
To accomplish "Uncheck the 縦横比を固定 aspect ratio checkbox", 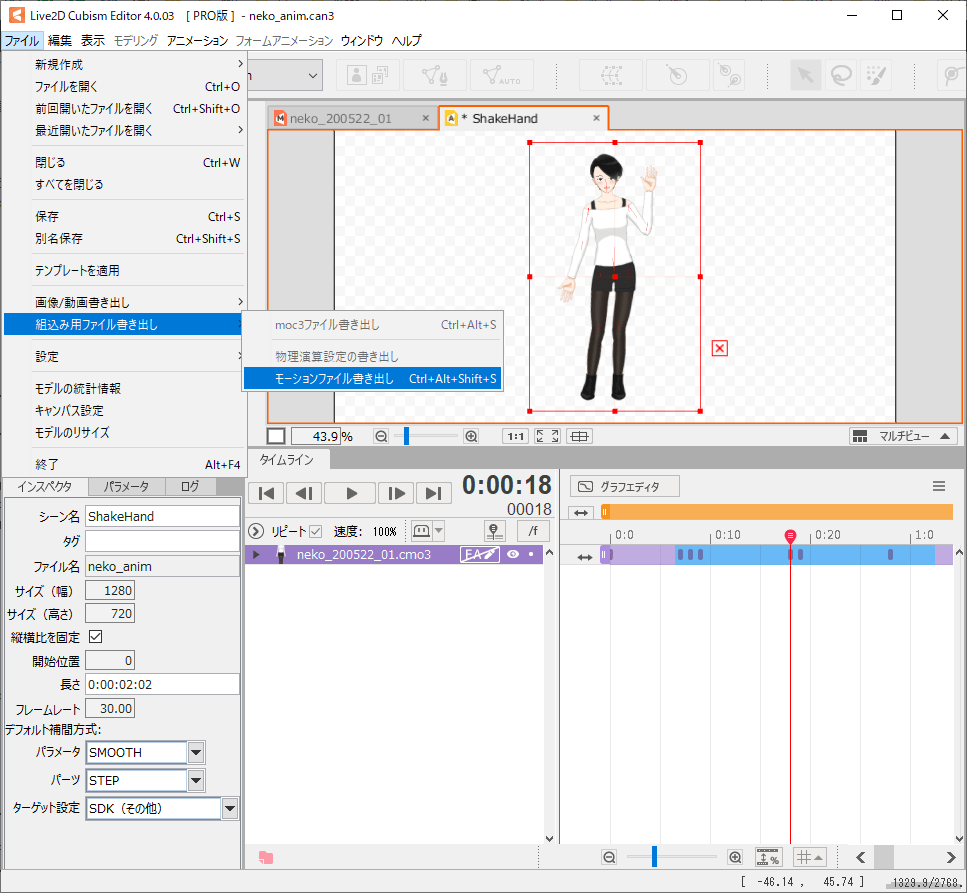I will [x=96, y=636].
